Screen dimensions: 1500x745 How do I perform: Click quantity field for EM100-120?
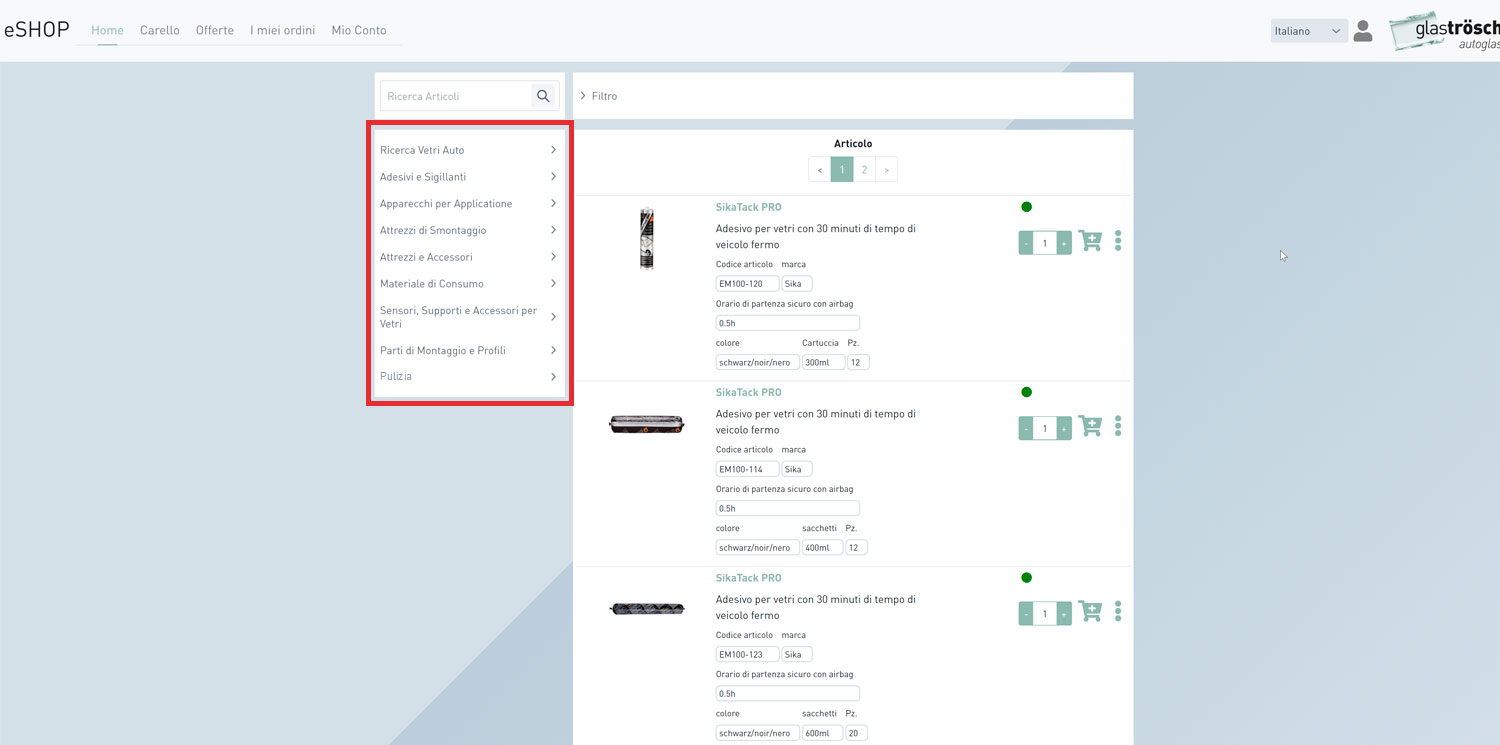point(1045,243)
